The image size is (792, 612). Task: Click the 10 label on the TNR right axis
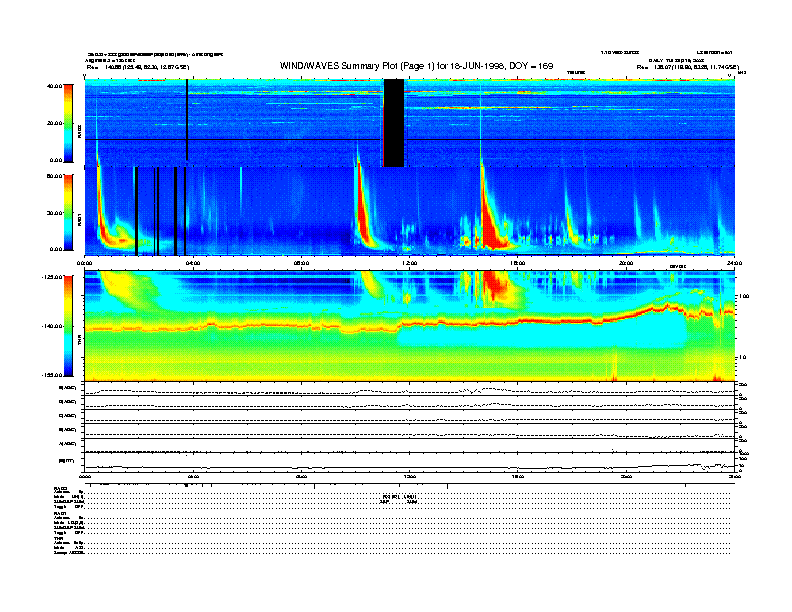744,358
